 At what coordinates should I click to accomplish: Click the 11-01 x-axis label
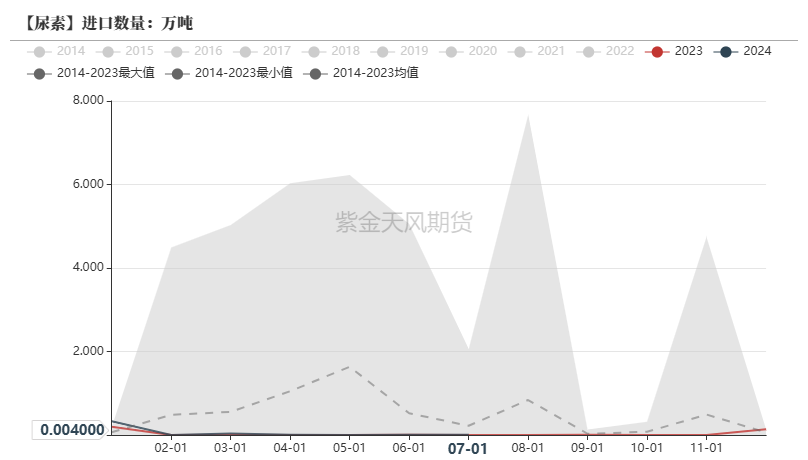[x=707, y=449]
